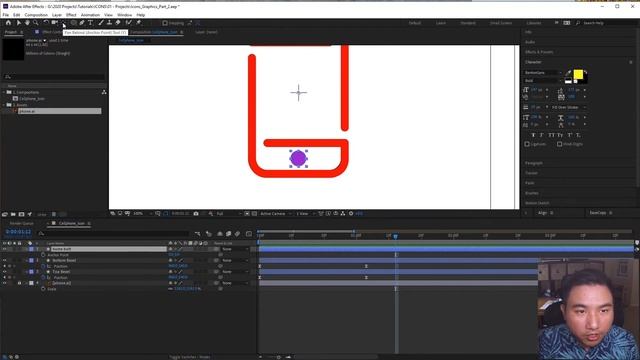The image size is (640, 360).
Task: Hide the Top Bezel layer eye
Action: [x=4, y=271]
